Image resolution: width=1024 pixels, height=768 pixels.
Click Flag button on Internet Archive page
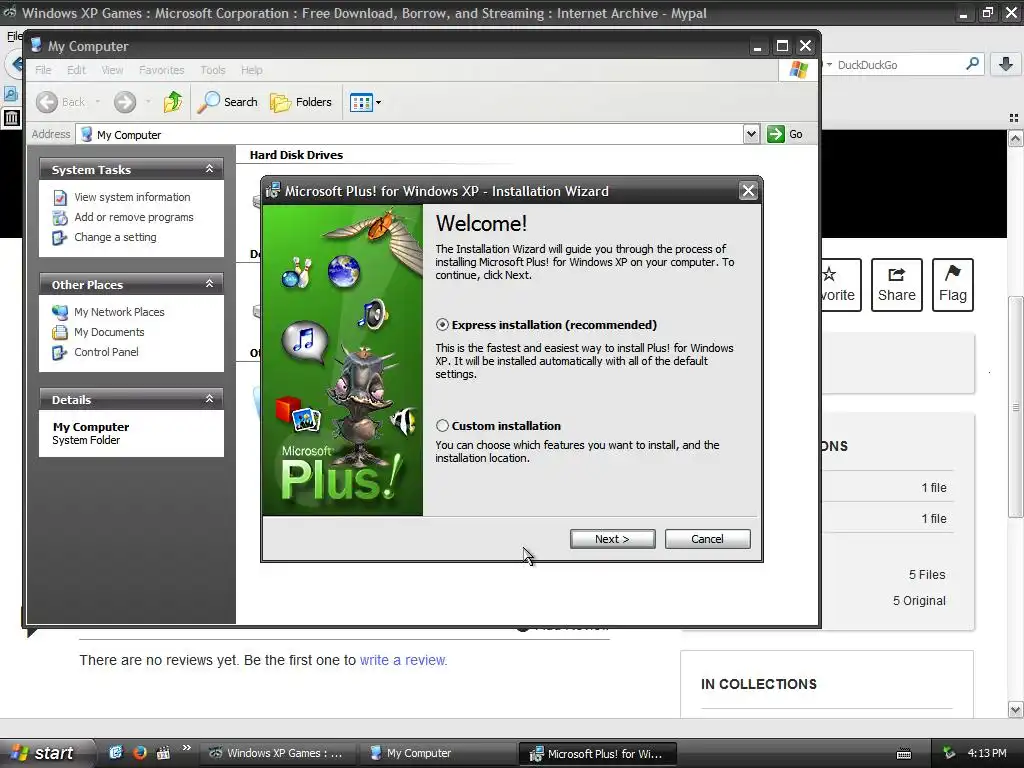(952, 285)
